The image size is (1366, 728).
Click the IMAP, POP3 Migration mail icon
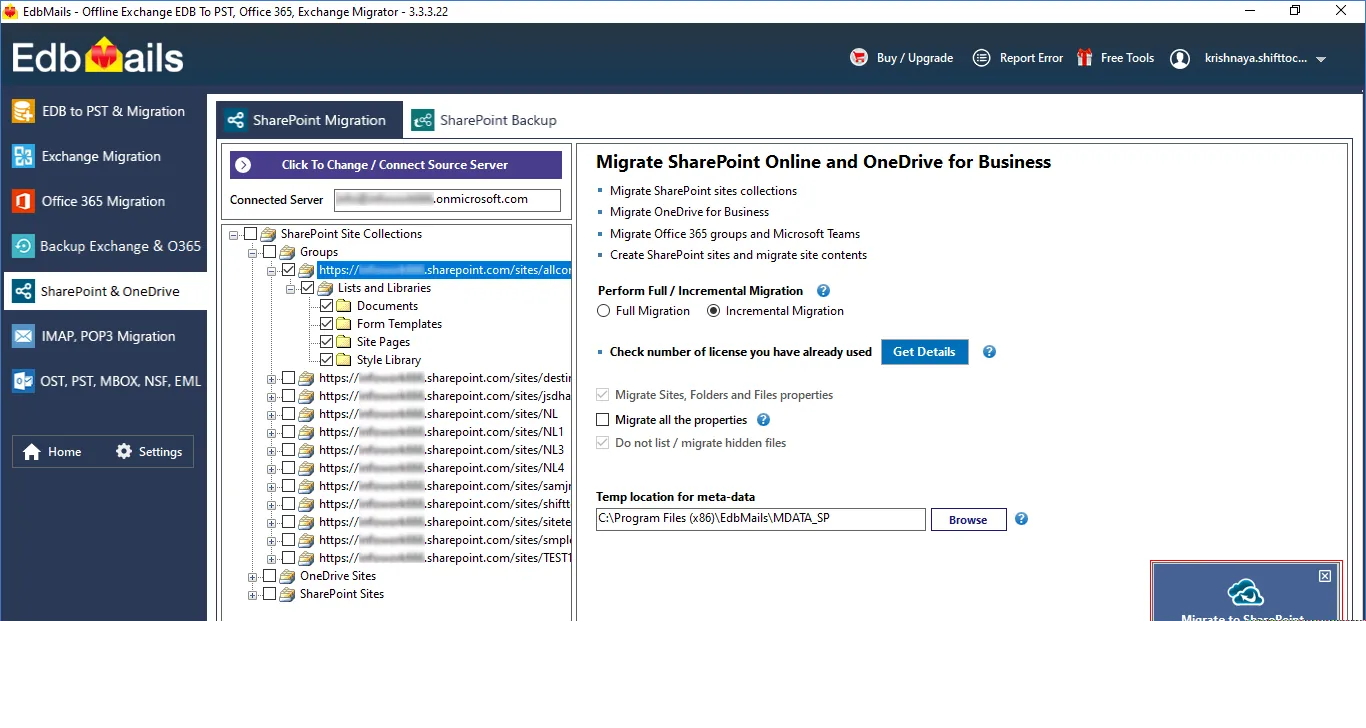pyautogui.click(x=23, y=336)
